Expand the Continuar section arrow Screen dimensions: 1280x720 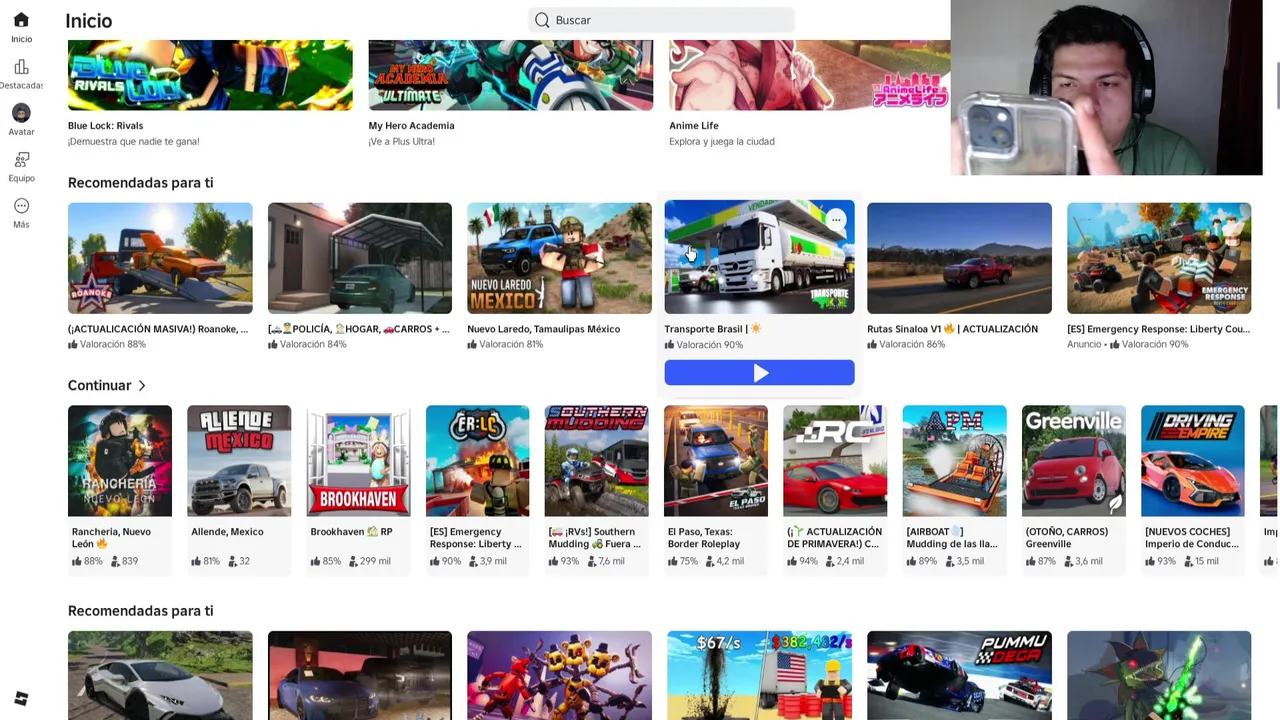(142, 385)
